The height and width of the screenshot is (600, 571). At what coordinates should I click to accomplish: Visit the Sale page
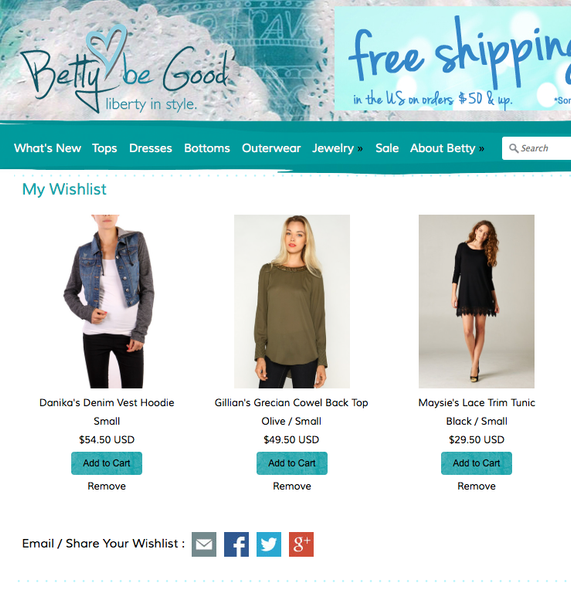pyautogui.click(x=387, y=148)
